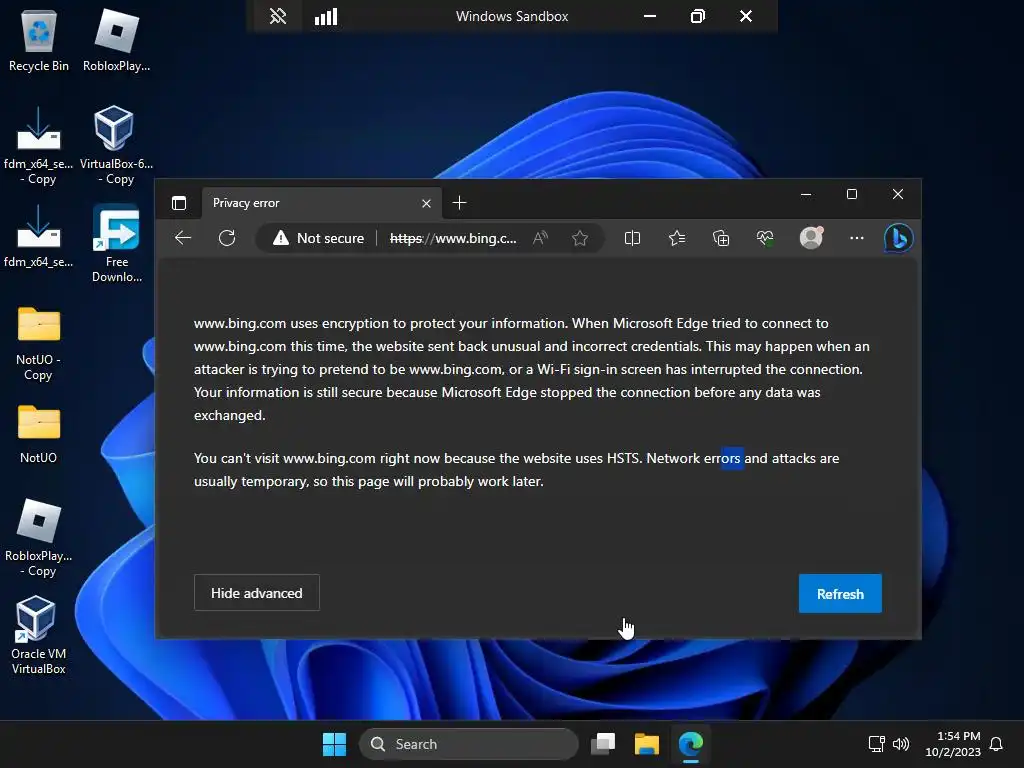This screenshot has width=1024, height=768.
Task: Go back in Edge browser
Action: pos(183,238)
